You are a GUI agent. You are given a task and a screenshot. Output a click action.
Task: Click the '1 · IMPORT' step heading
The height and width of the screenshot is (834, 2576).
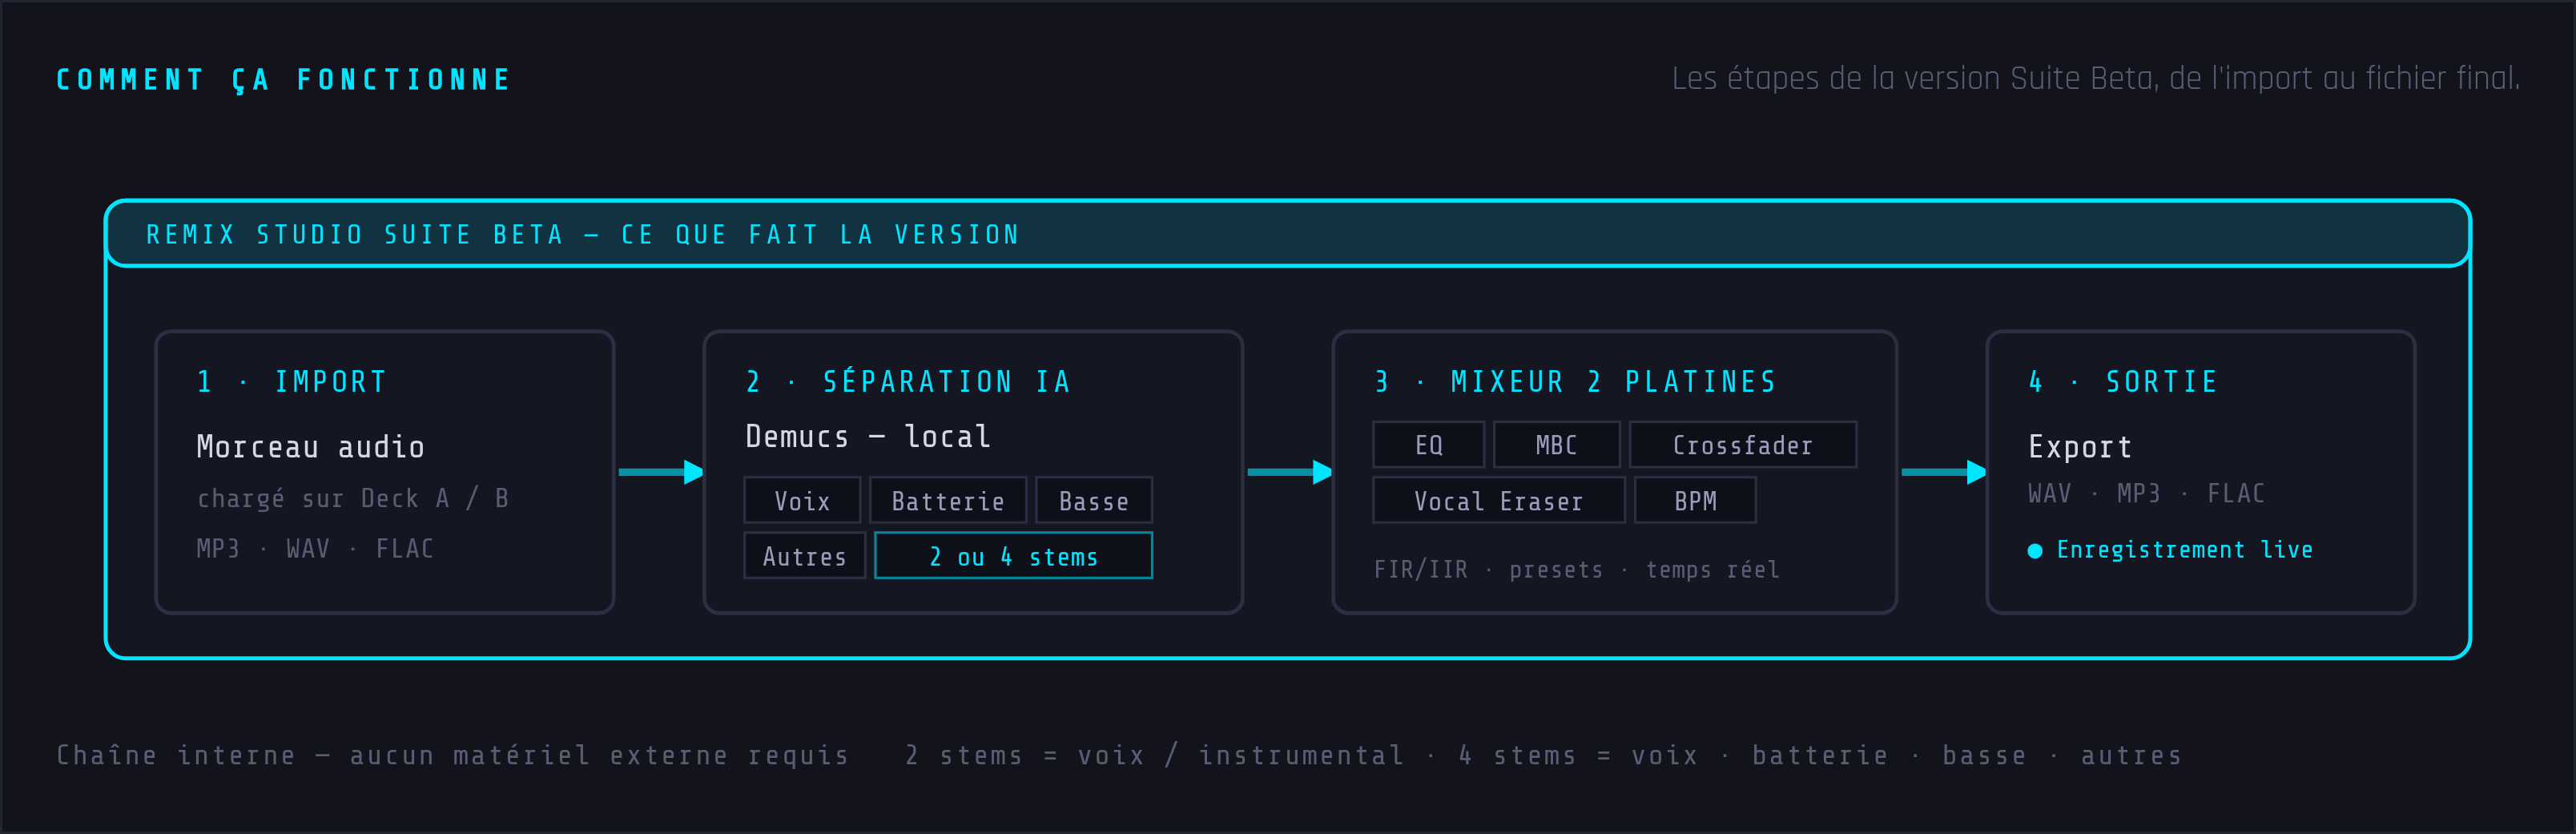pyautogui.click(x=292, y=382)
